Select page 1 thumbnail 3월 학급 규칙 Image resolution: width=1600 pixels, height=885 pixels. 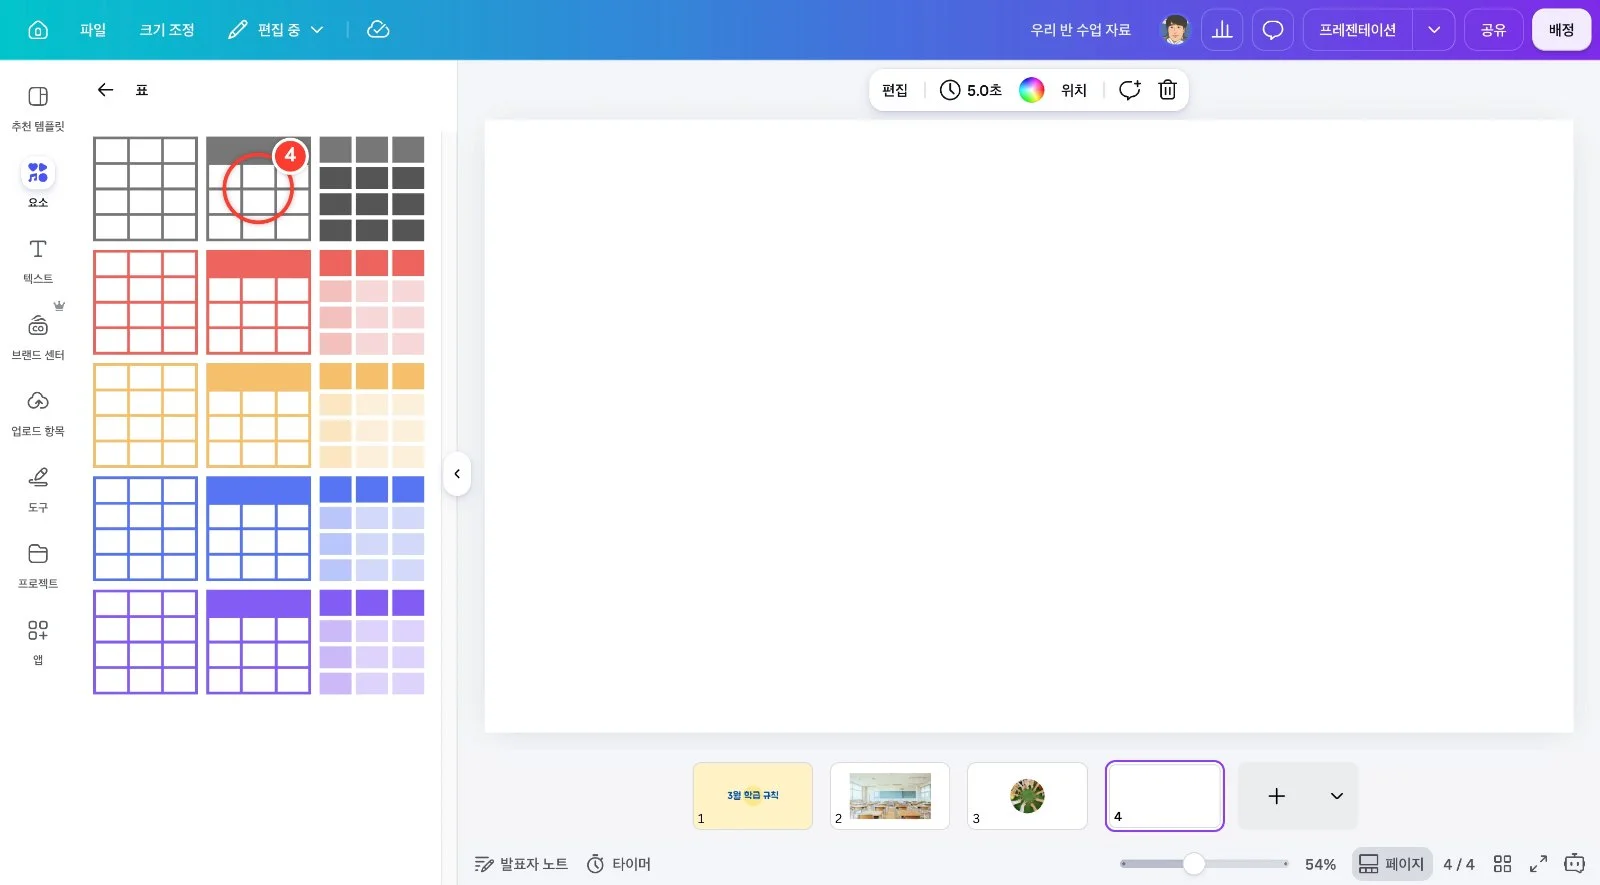[x=753, y=796]
